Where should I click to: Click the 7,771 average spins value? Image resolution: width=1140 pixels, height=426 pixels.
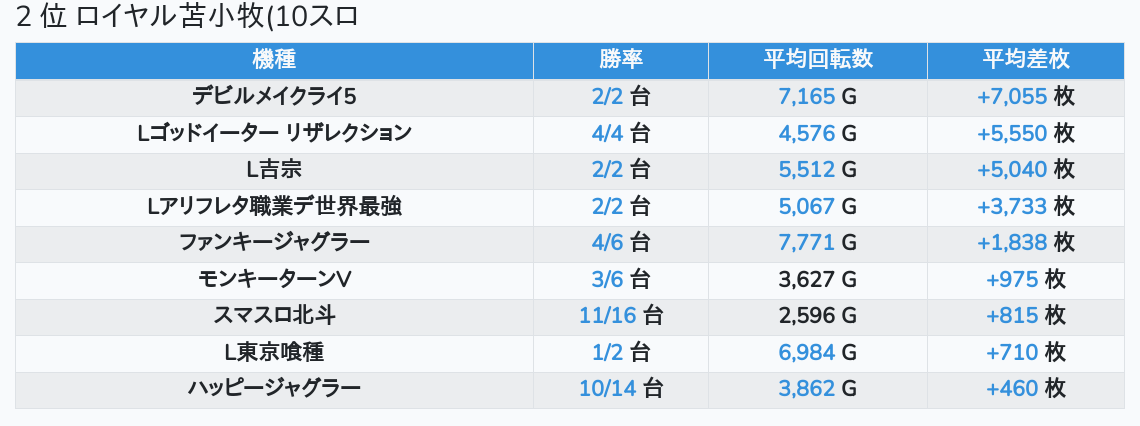pos(806,243)
